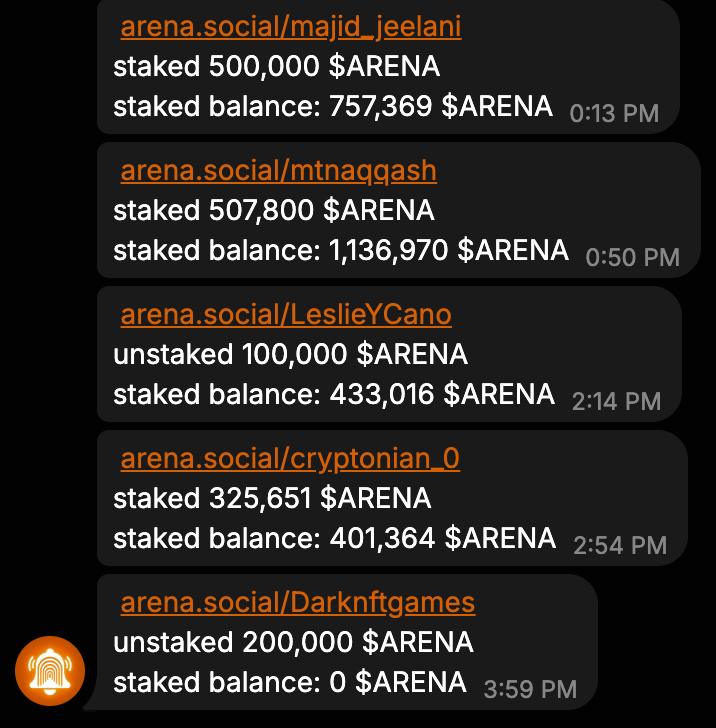Click the "staked 500,000 $ARENA" text
Viewport: 716px width, 728px height.
click(x=276, y=67)
